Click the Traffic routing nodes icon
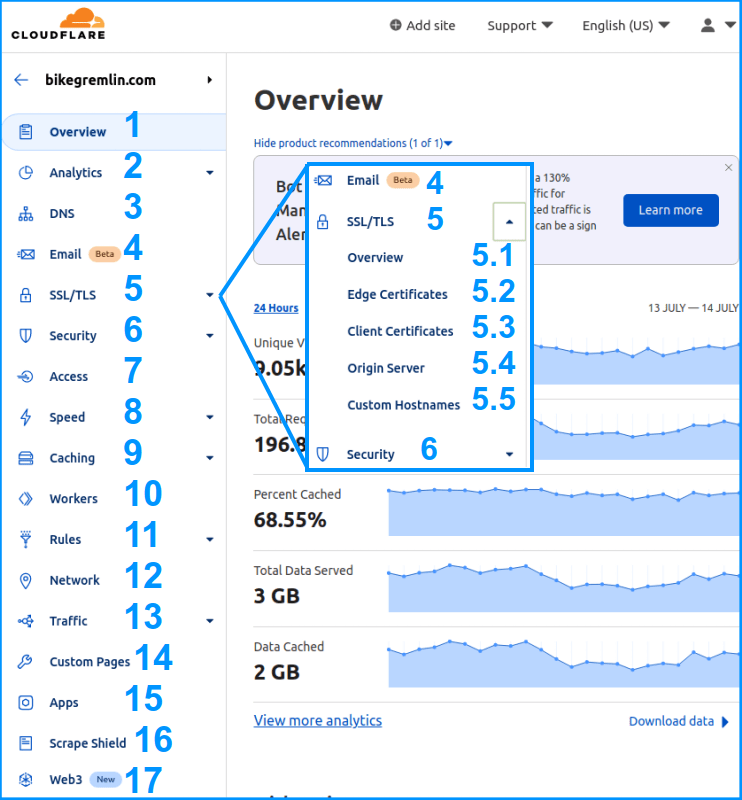 tap(26, 621)
